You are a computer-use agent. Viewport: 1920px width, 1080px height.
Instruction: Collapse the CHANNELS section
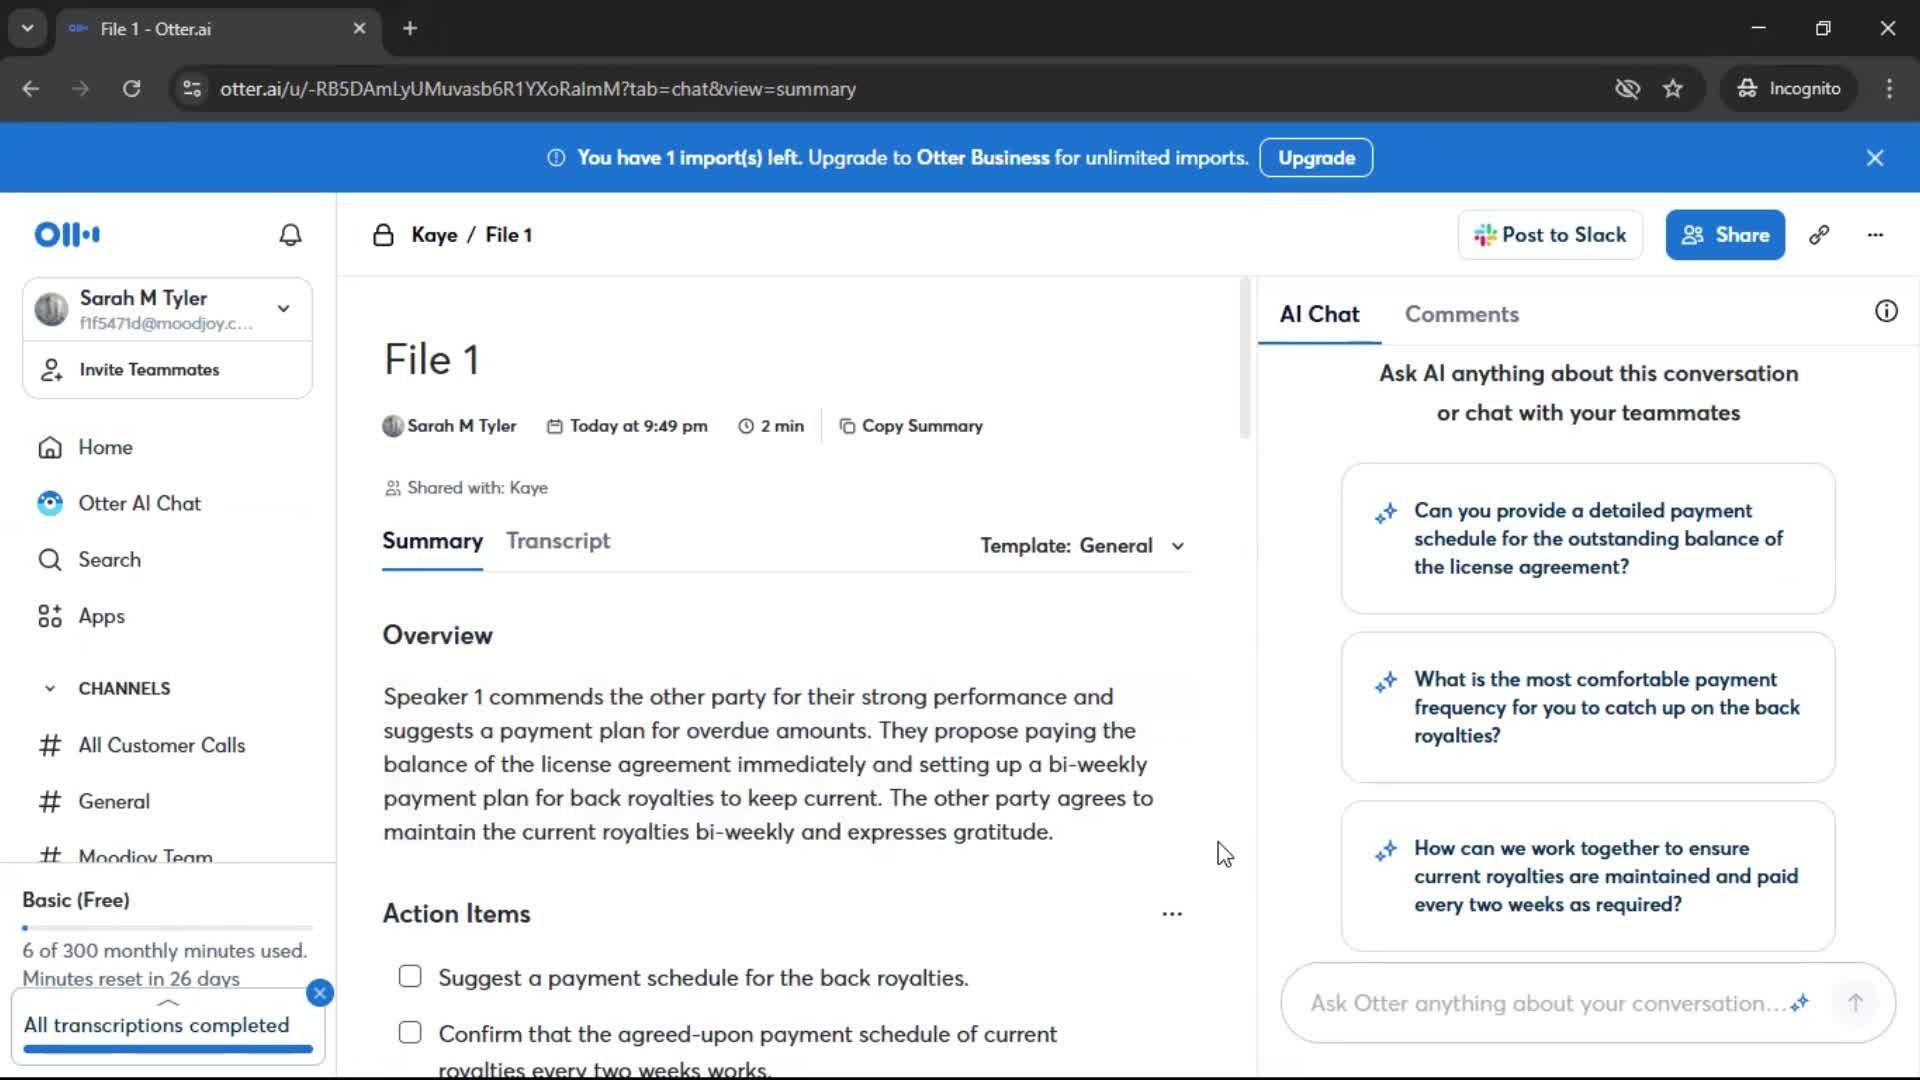[x=50, y=689]
